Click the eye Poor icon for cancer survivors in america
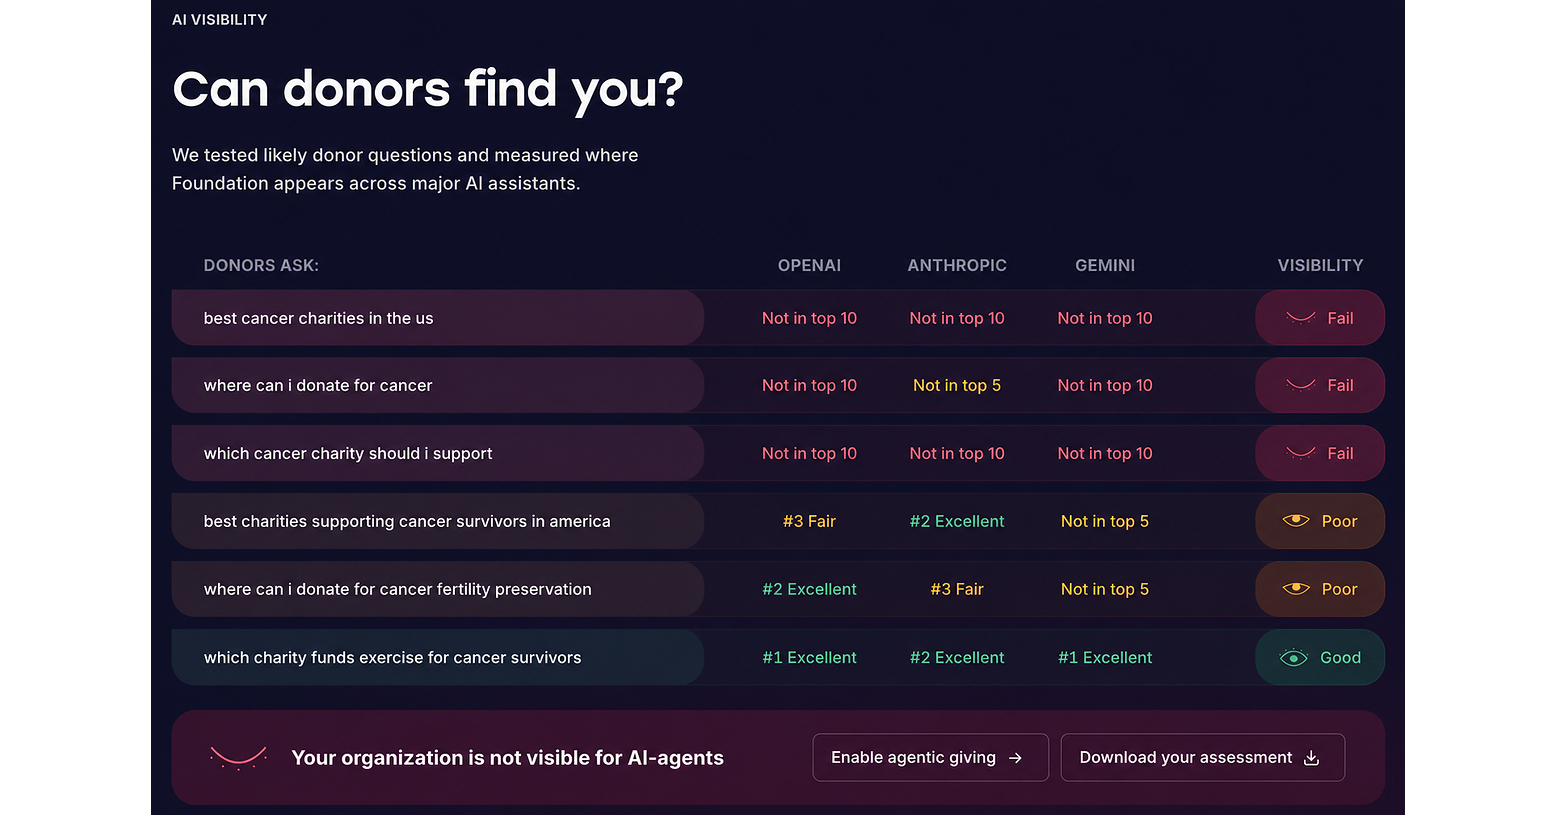 (1296, 521)
